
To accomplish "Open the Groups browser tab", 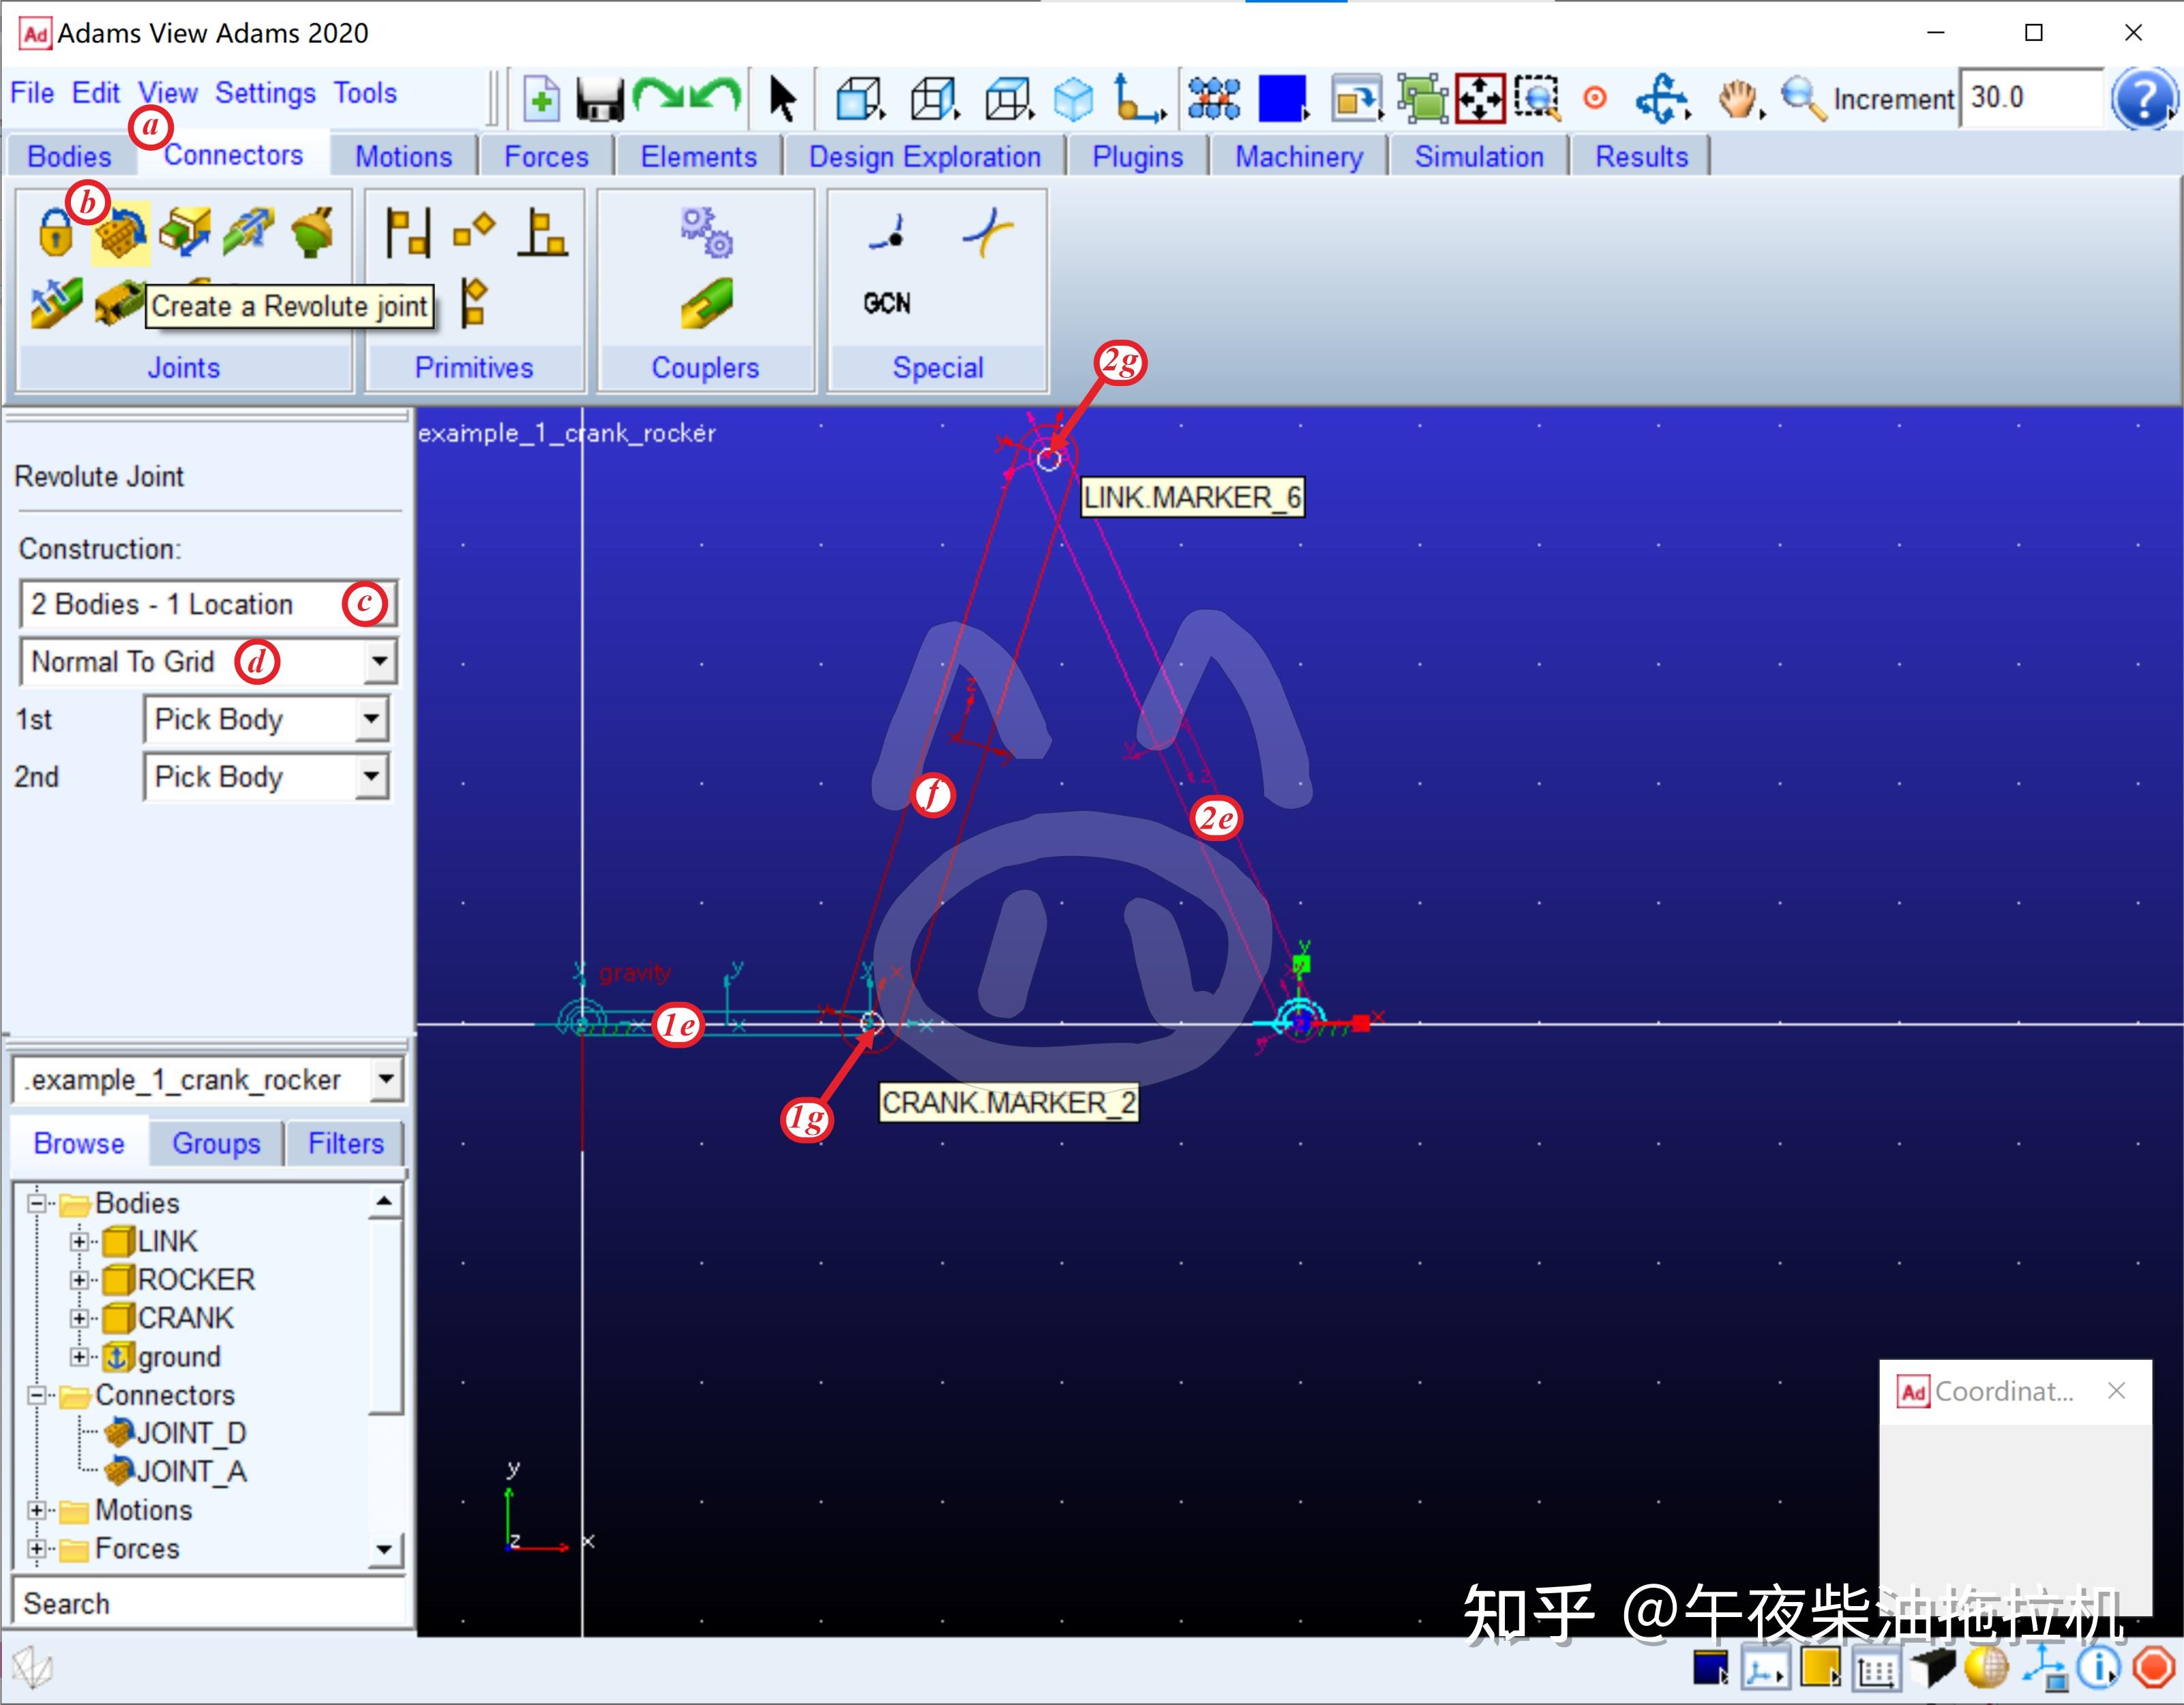I will coord(216,1143).
